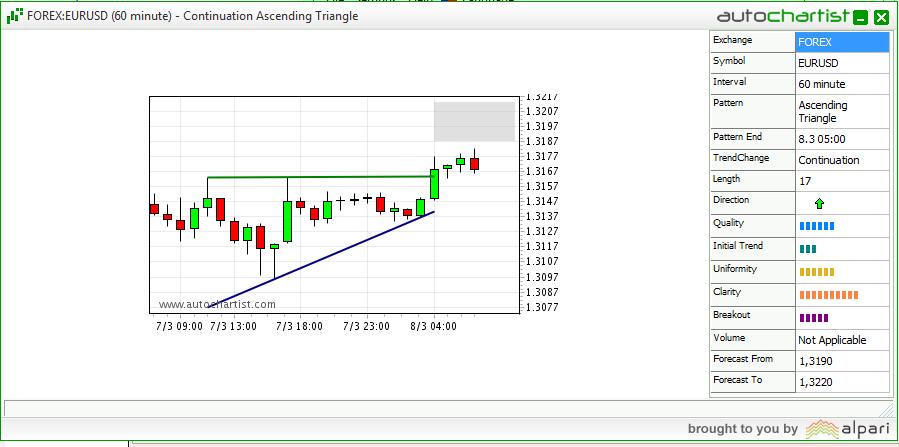The width and height of the screenshot is (899, 447).
Task: Close the autochartist pattern window
Action: point(881,17)
